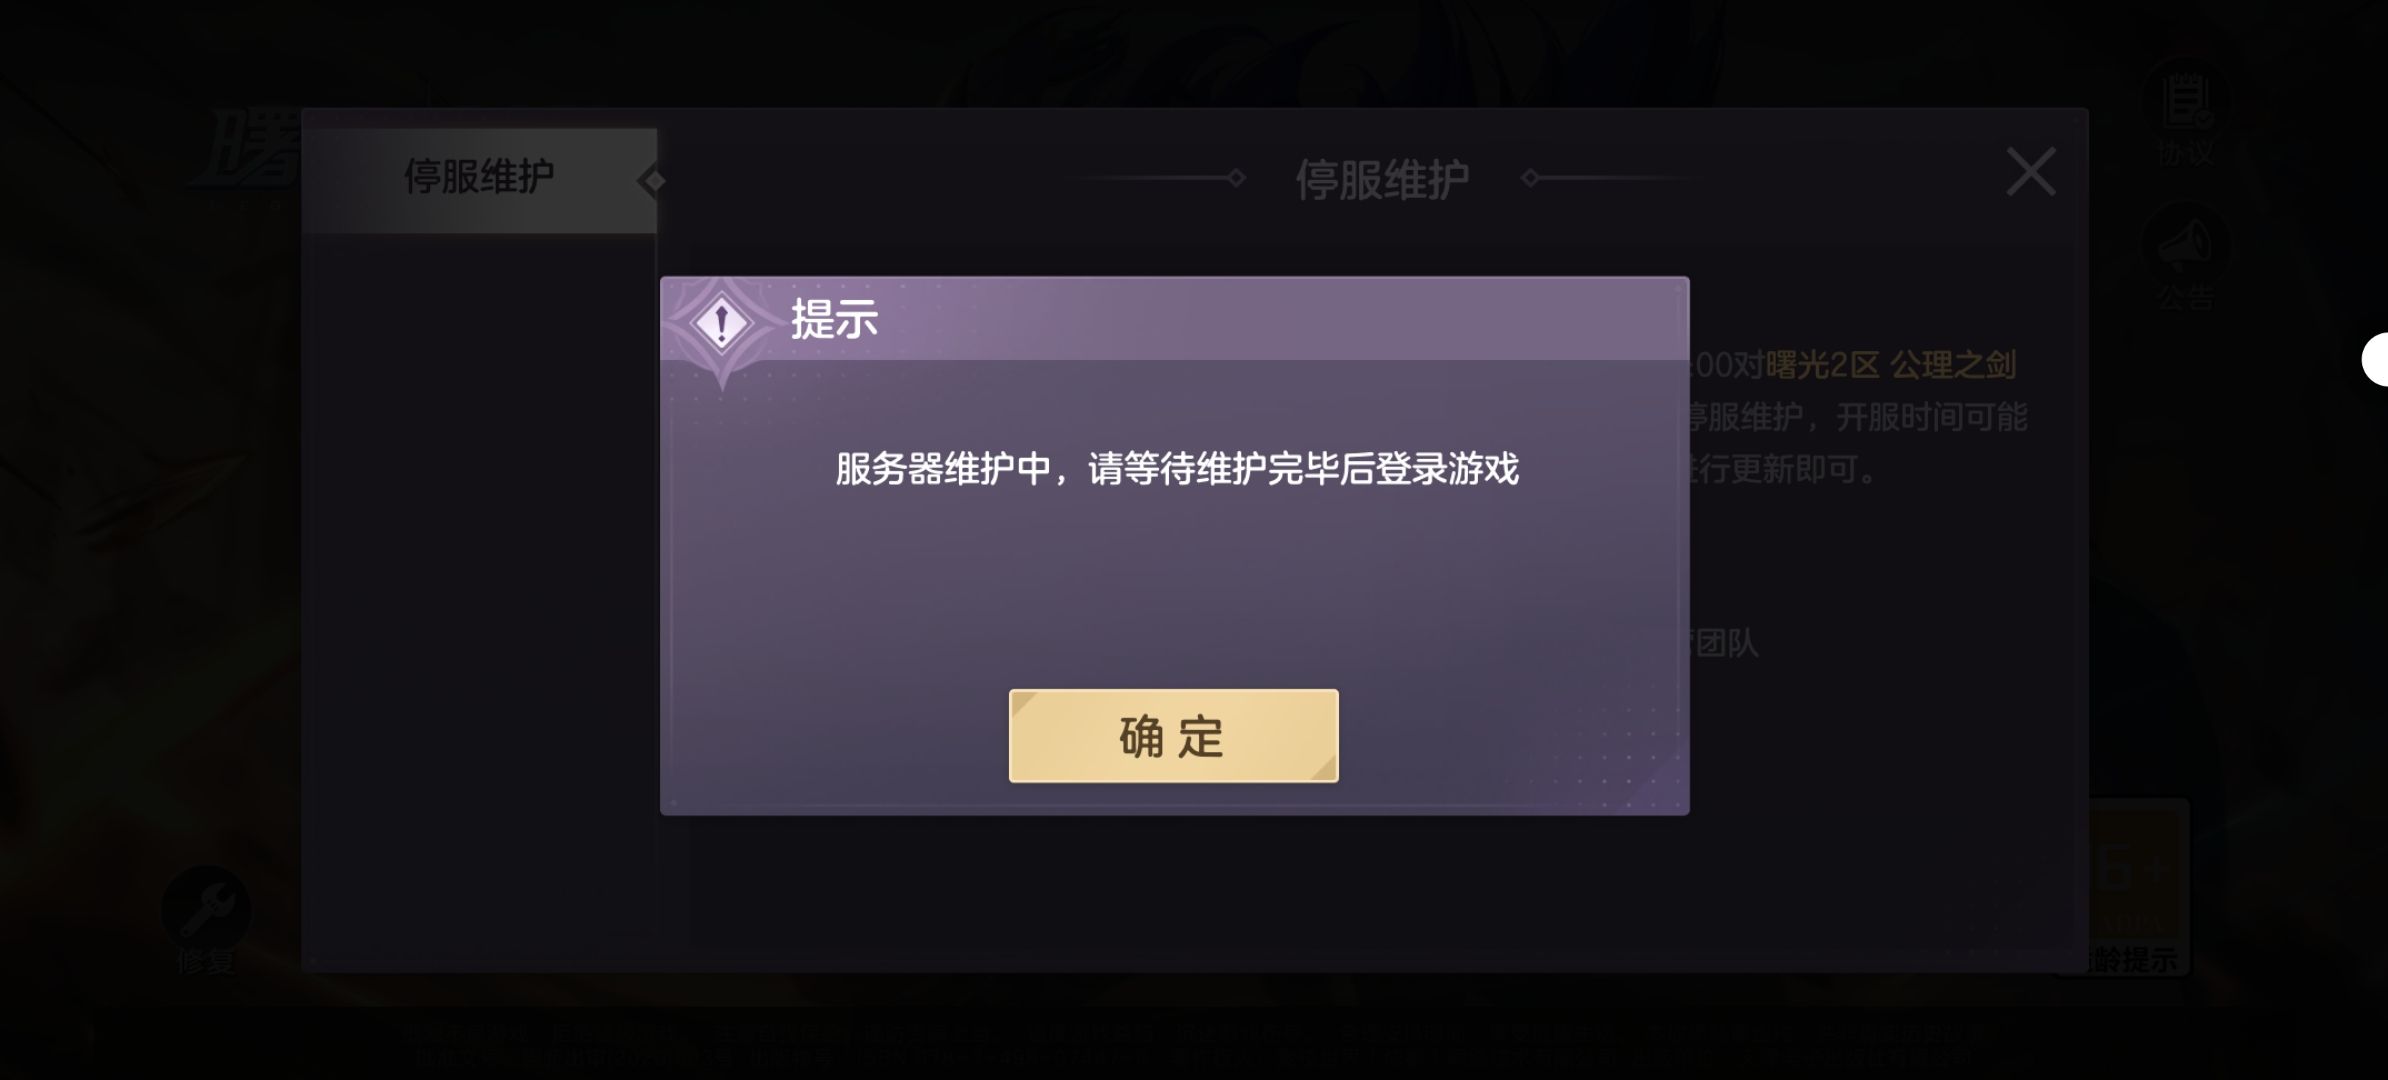Click the 提示 dialog title text
The height and width of the screenshot is (1080, 2388).
(x=834, y=320)
